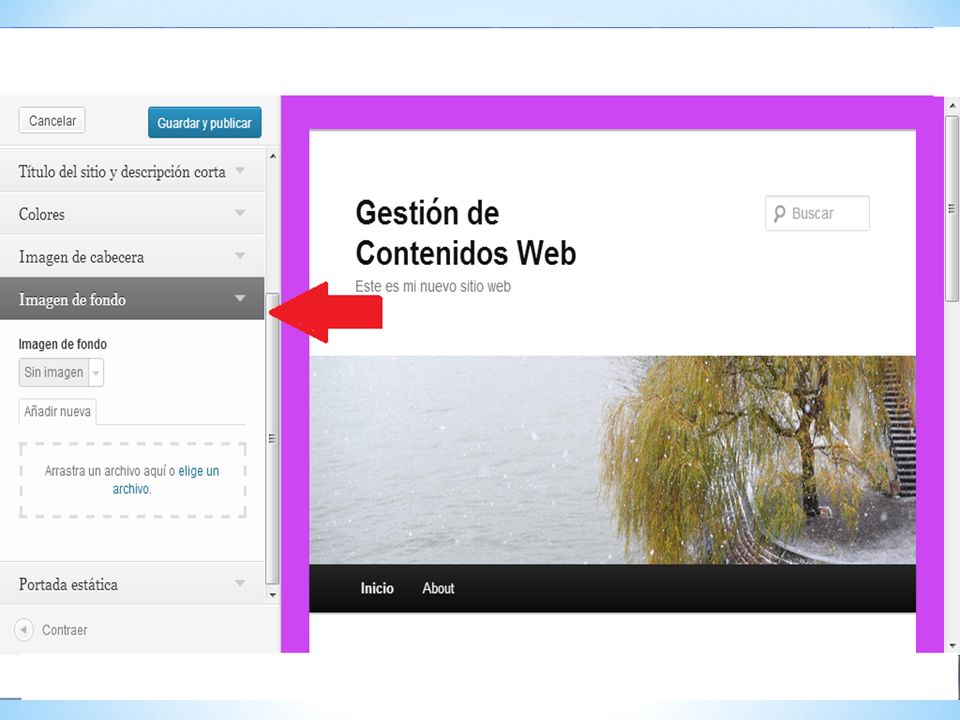960x720 pixels.
Task: Save with the Guardar y publicar button
Action: (x=204, y=122)
